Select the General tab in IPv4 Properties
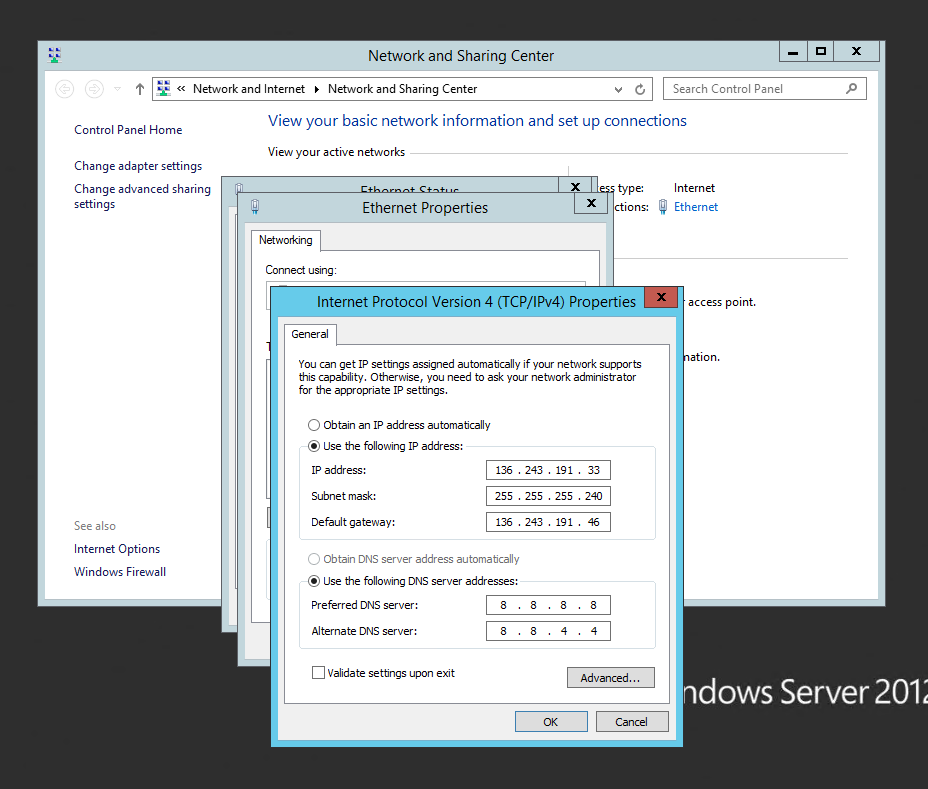This screenshot has width=928, height=789. coord(310,334)
